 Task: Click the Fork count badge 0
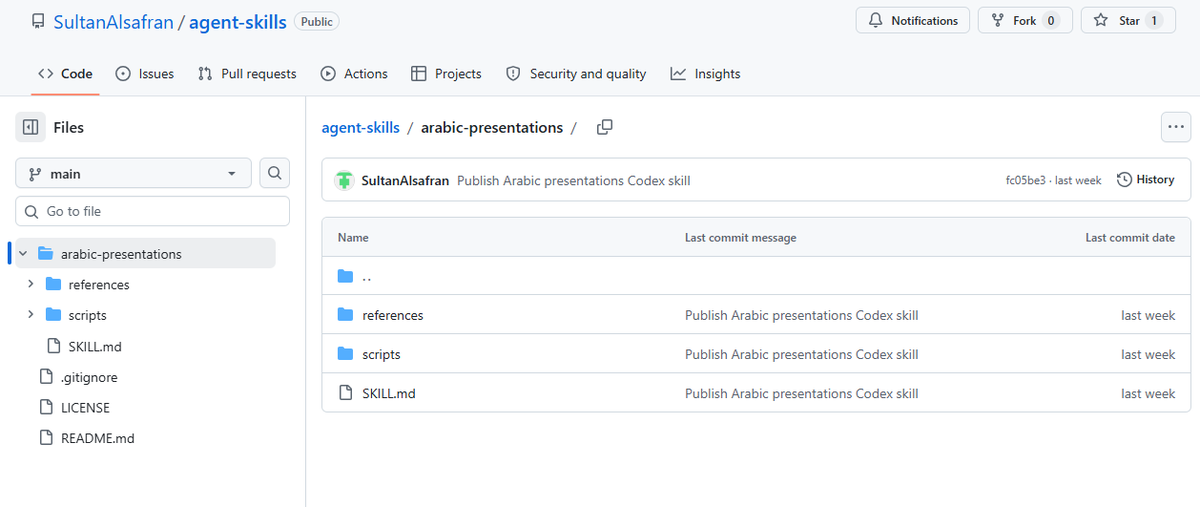[1051, 20]
